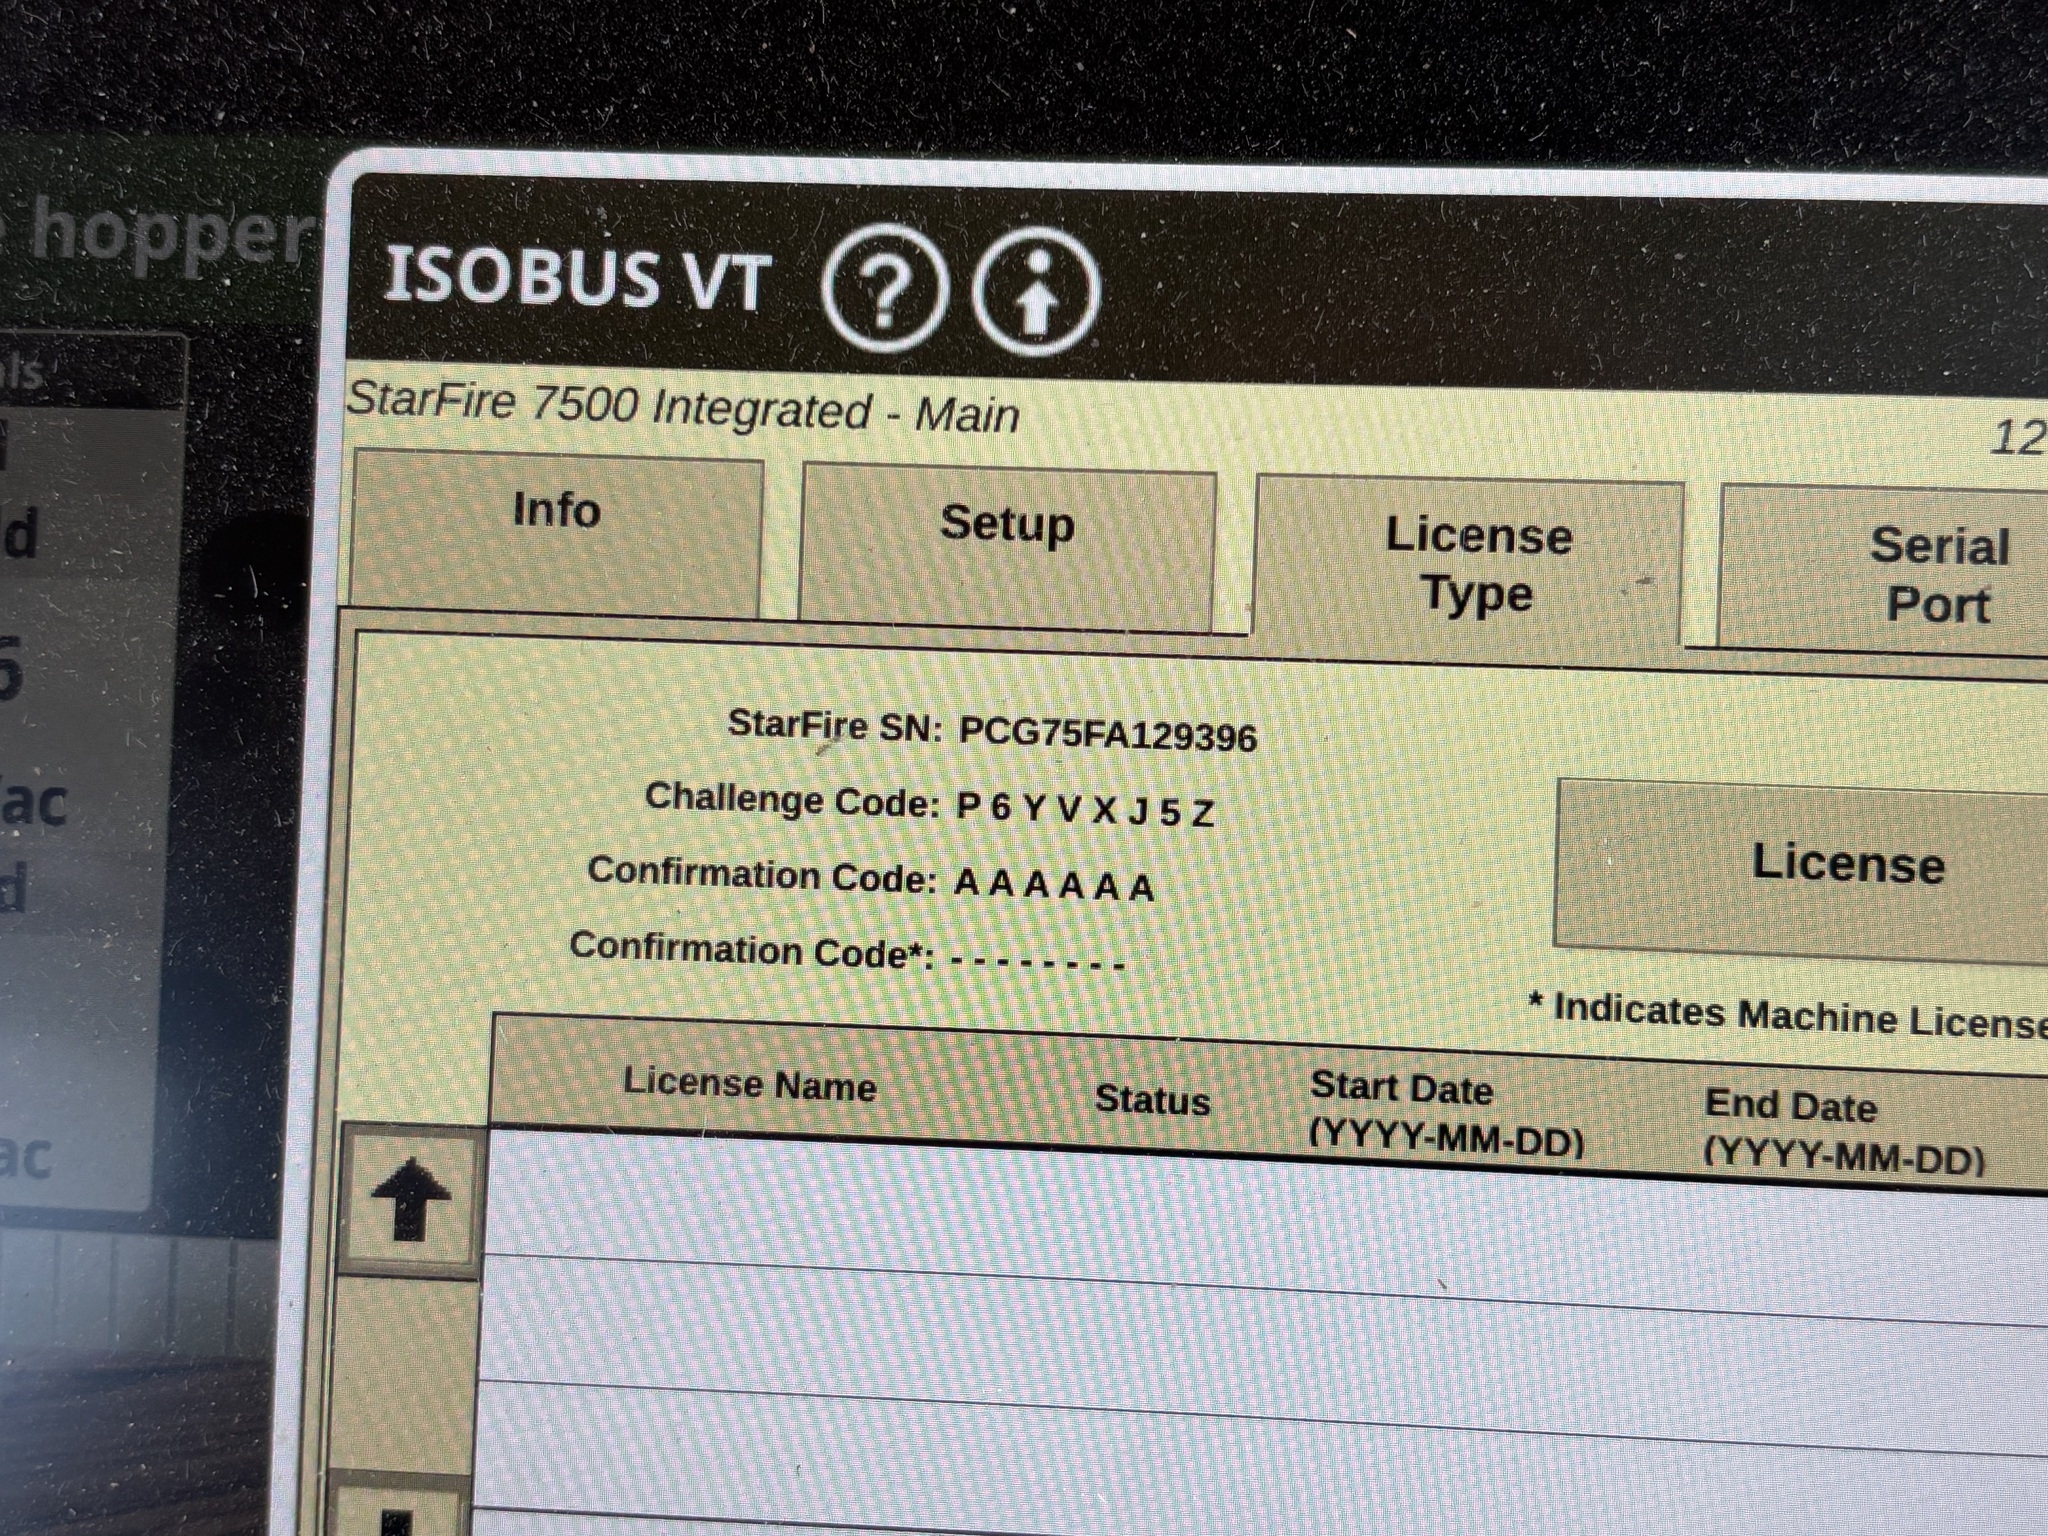The width and height of the screenshot is (2048, 1536).
Task: Open the ISOBUS VT information icon
Action: coord(1036,291)
